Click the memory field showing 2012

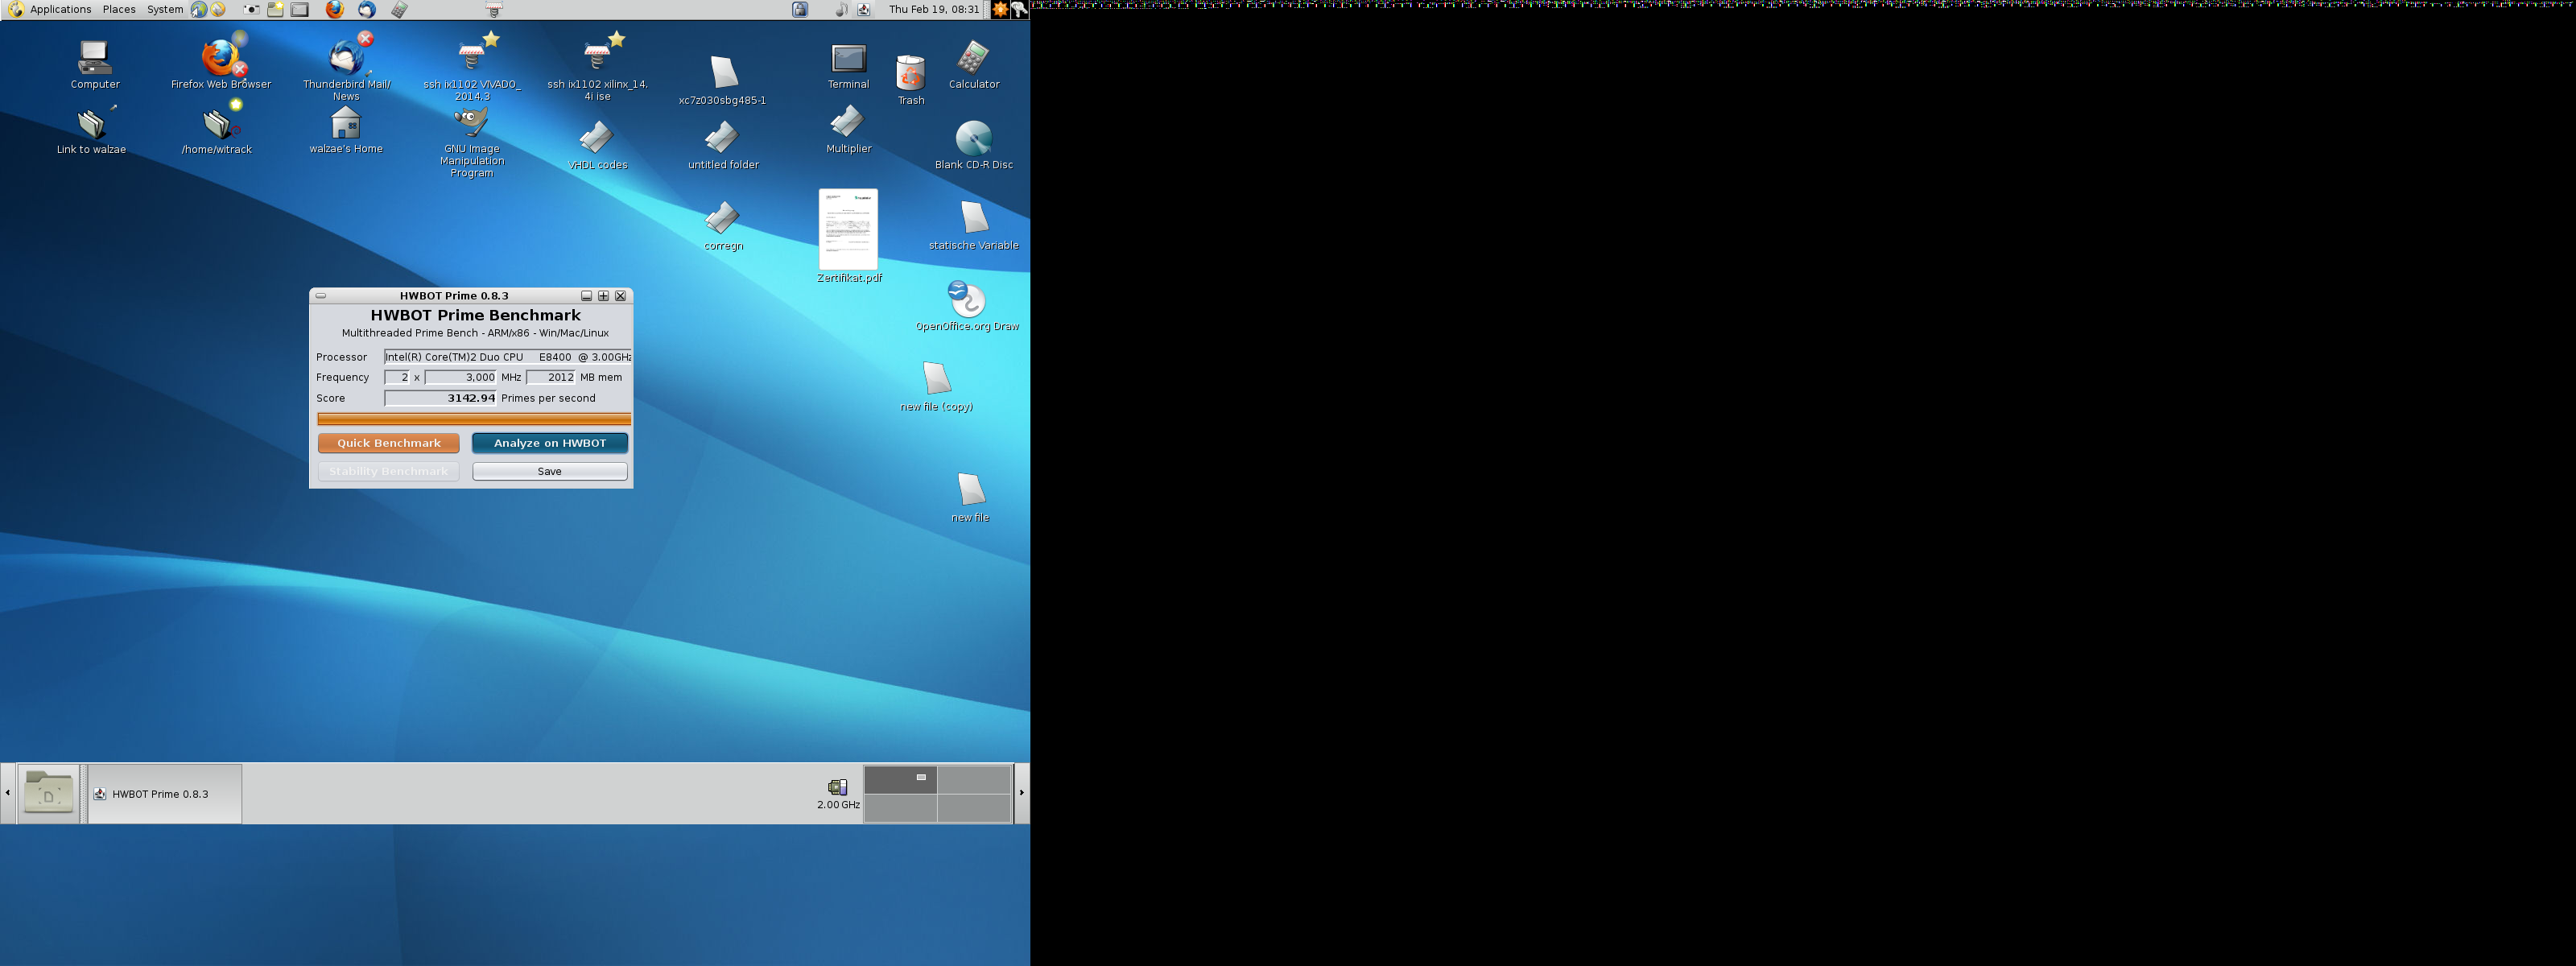[x=551, y=377]
